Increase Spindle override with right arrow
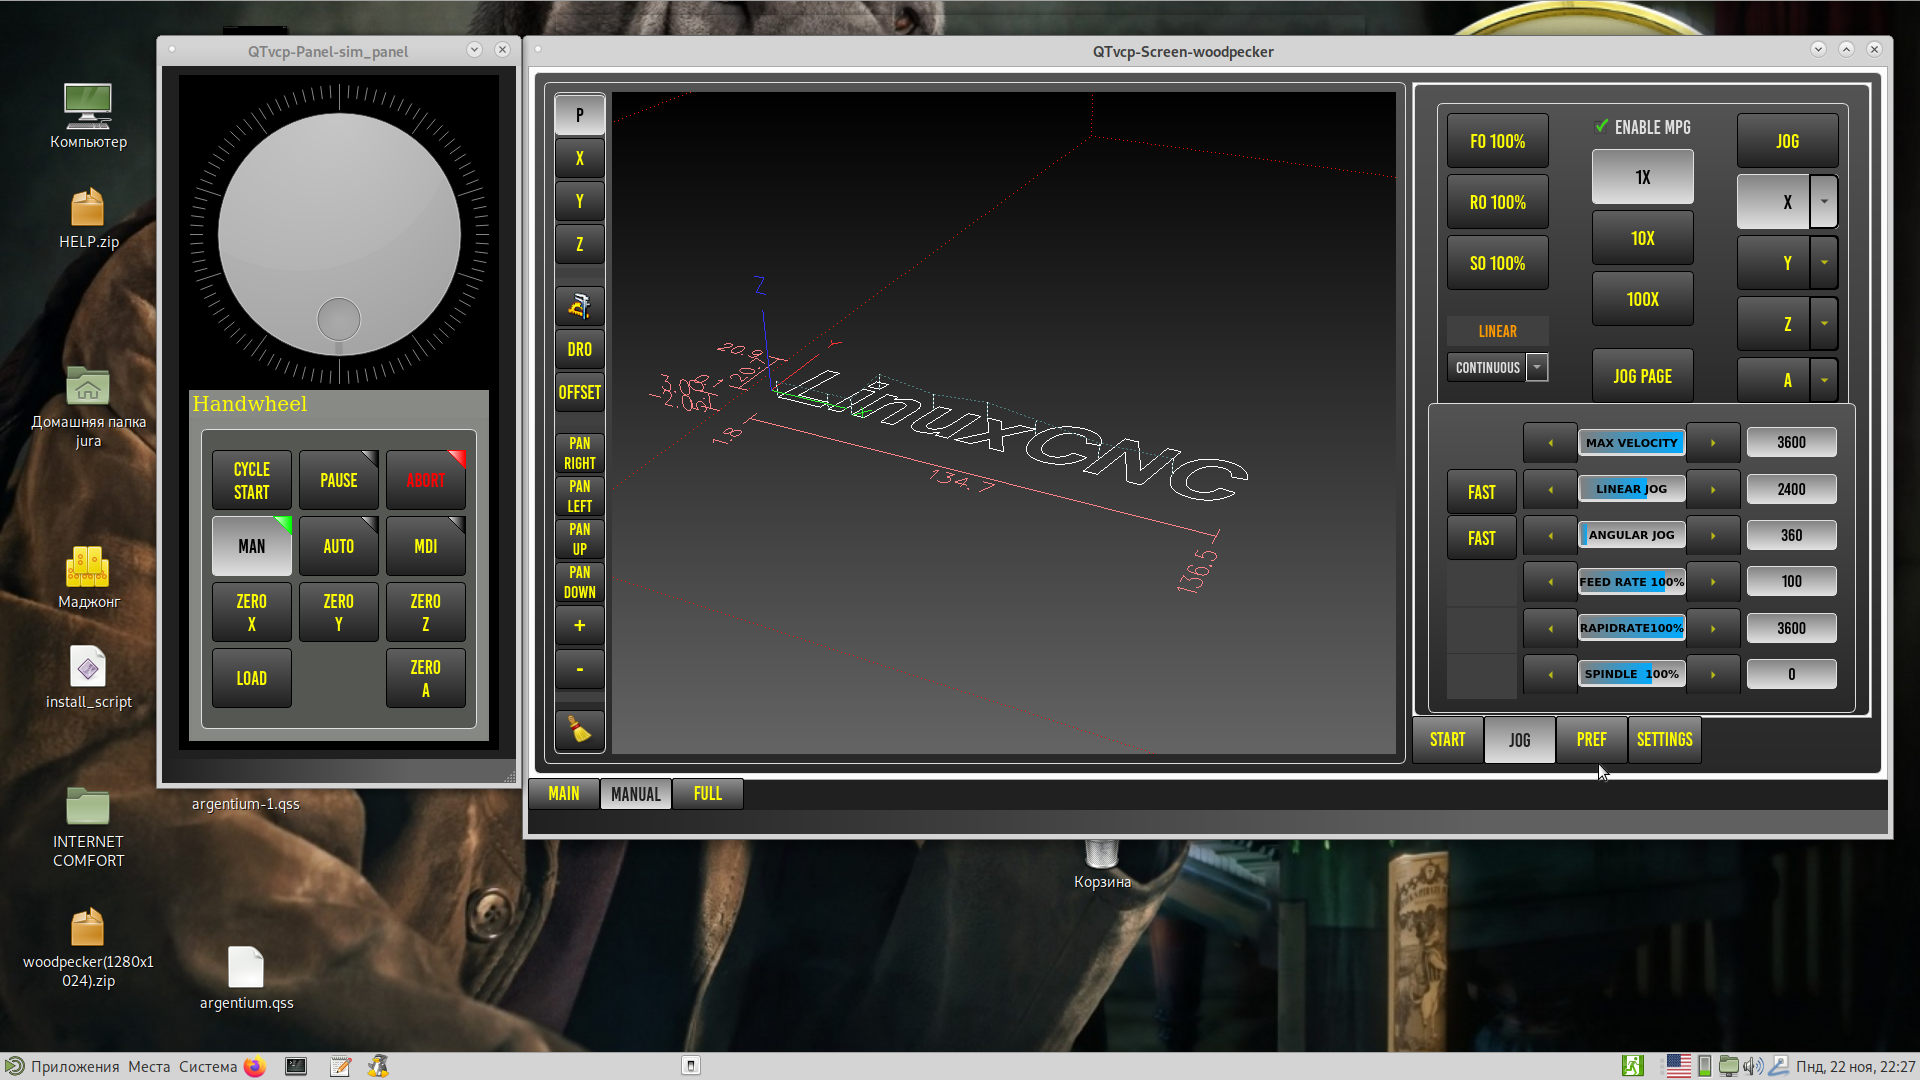1920x1080 pixels. pyautogui.click(x=1713, y=674)
